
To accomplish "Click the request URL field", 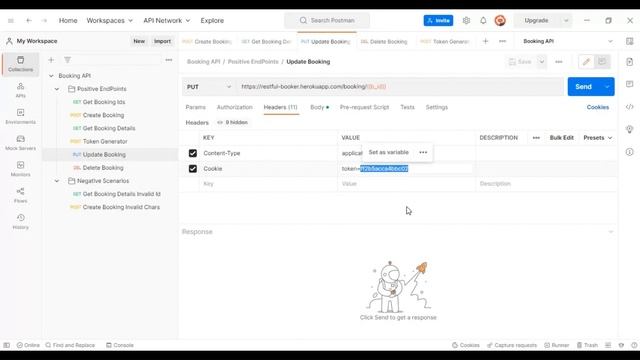I will [400, 87].
